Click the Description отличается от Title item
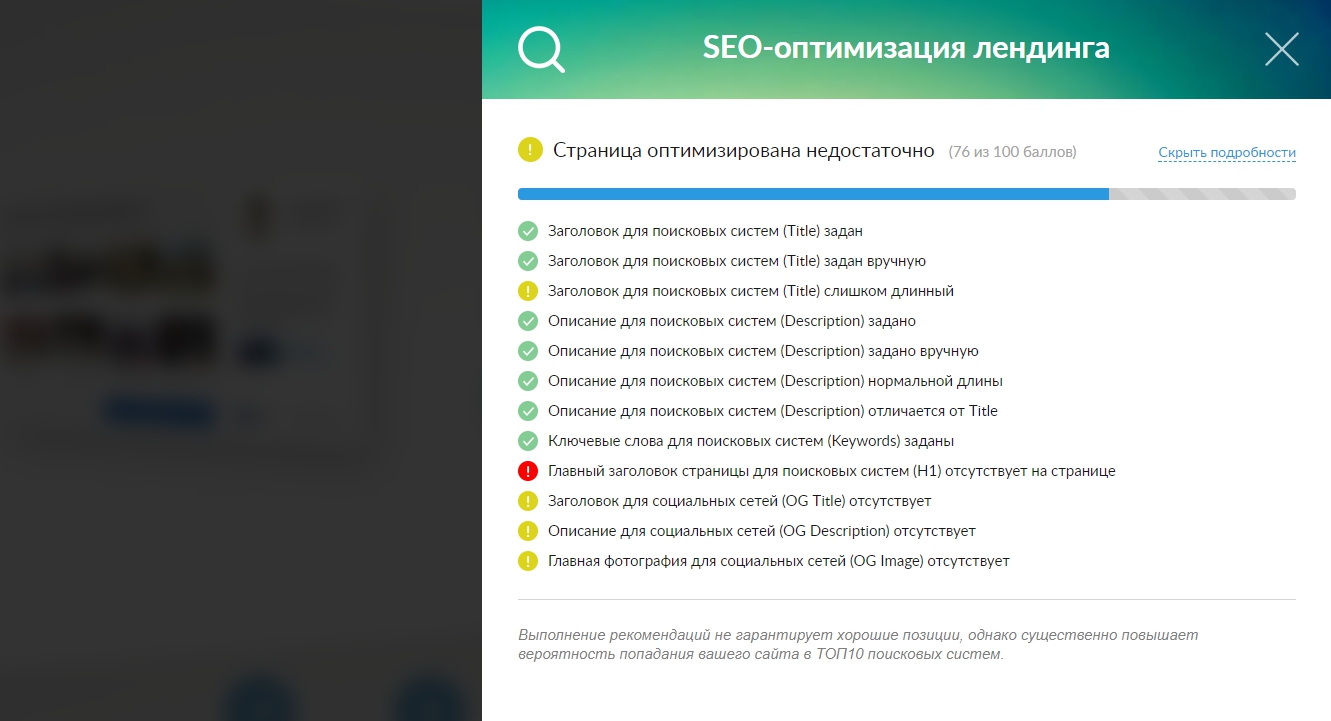This screenshot has width=1331, height=721. coord(772,411)
